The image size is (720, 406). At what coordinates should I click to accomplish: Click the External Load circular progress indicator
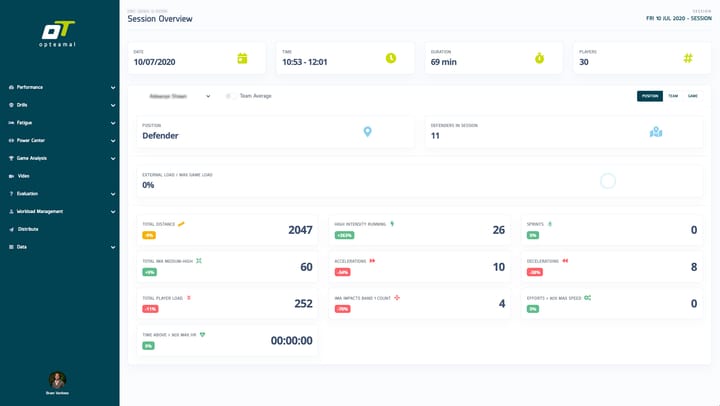607,181
